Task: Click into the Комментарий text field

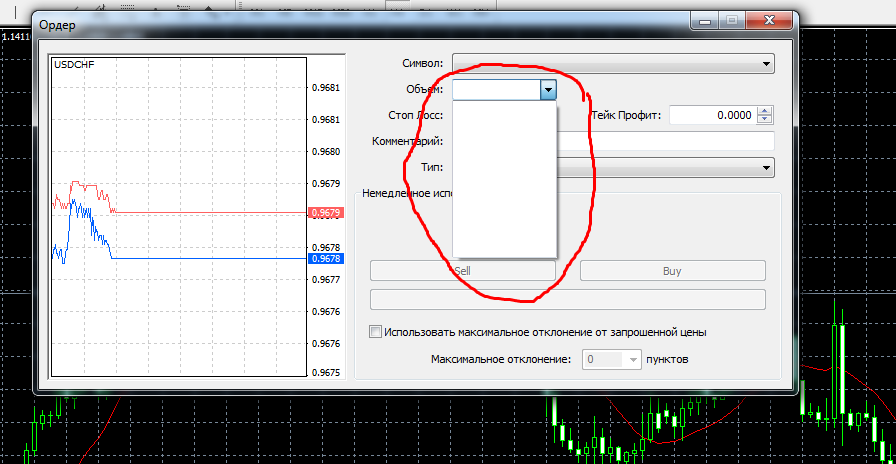Action: click(666, 141)
